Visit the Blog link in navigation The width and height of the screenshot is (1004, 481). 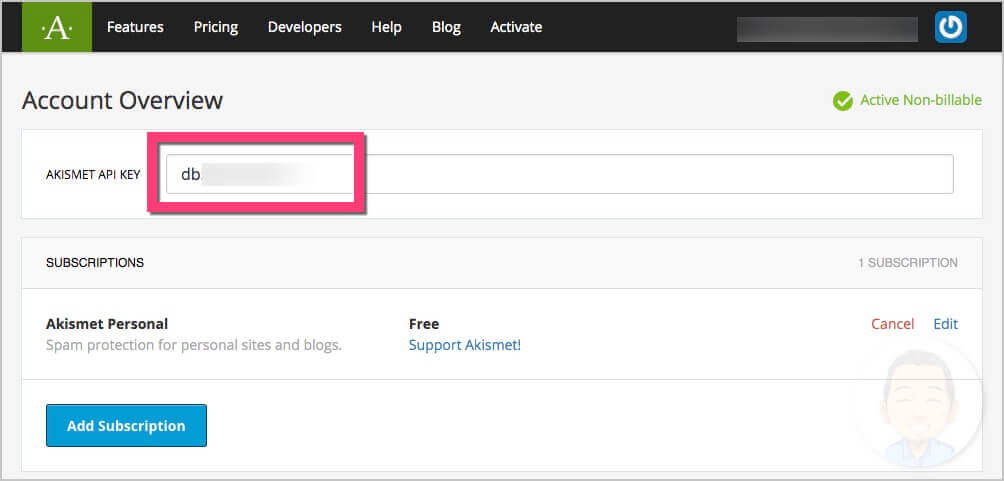click(x=446, y=27)
